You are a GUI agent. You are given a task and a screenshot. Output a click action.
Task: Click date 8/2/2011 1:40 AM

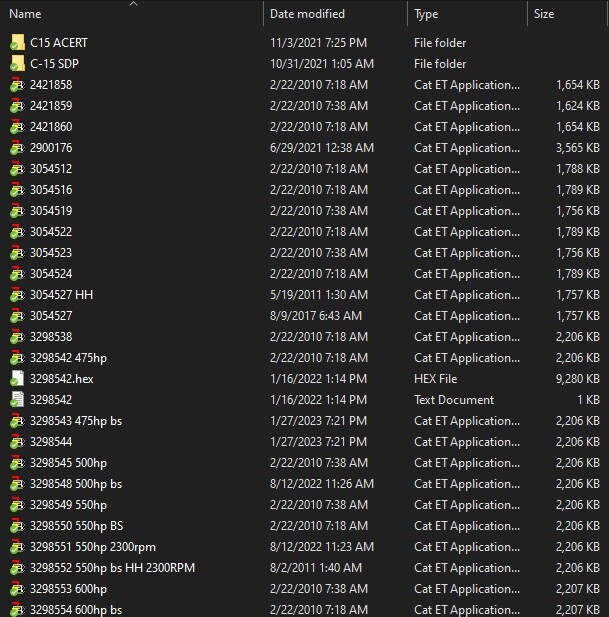(316, 568)
